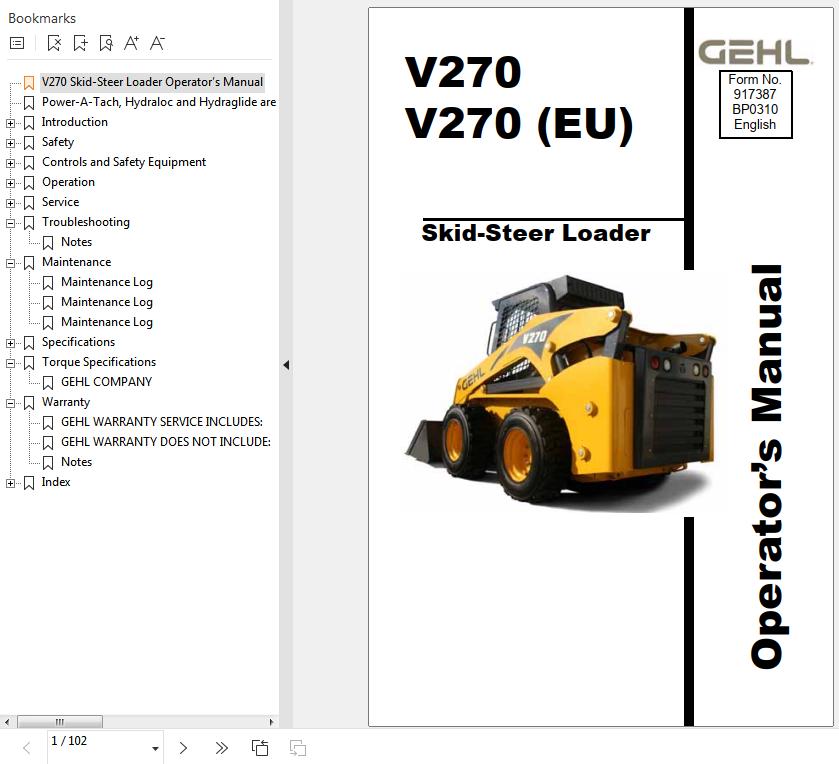
Task: Open the first Maintenance Log bookmark
Action: (x=106, y=282)
